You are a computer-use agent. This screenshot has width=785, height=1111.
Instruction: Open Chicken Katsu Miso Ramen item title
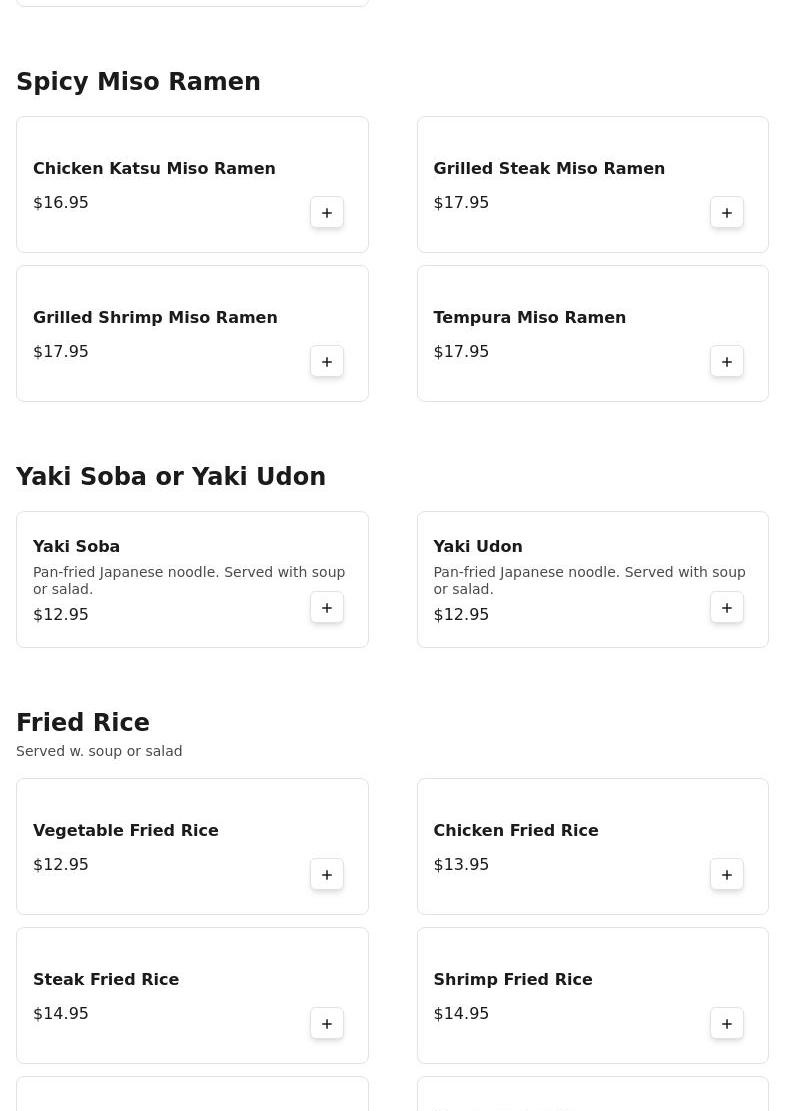point(154,169)
